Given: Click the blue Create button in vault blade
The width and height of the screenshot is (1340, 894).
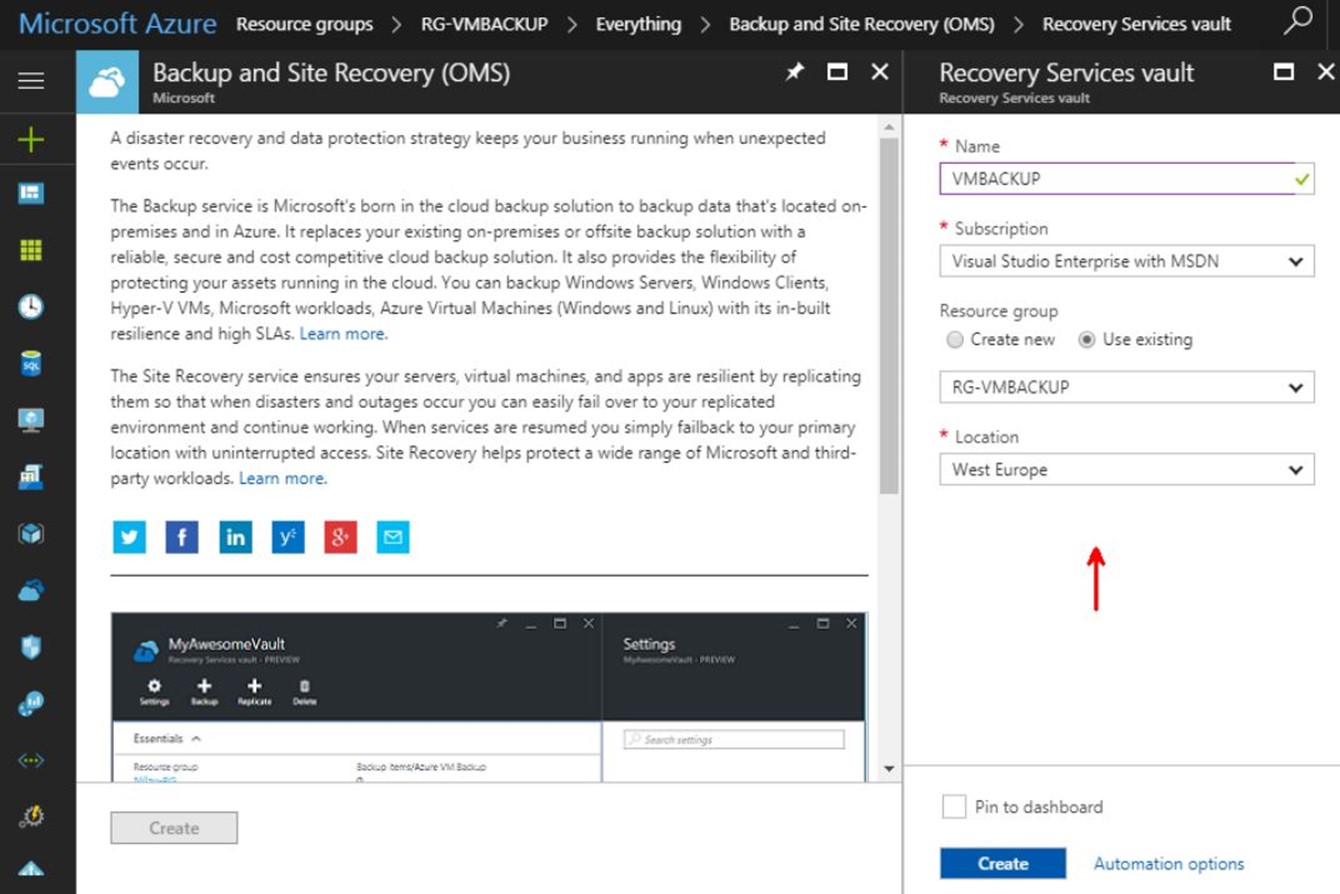Looking at the screenshot, I should (1003, 864).
